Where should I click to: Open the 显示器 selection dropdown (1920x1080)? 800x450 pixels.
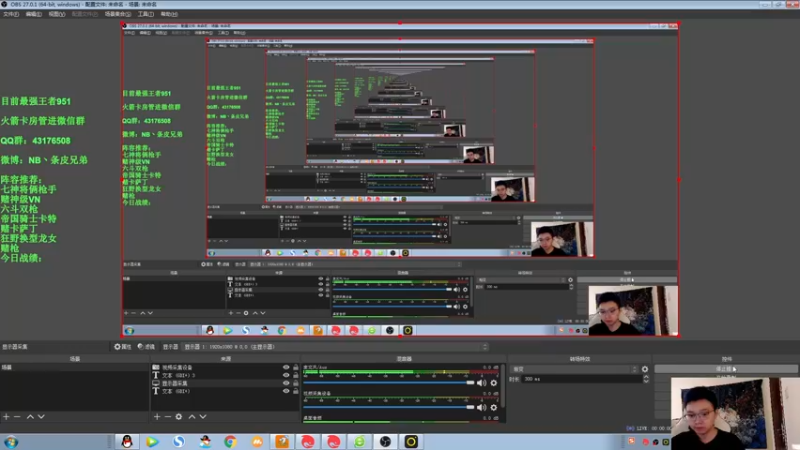(336, 347)
